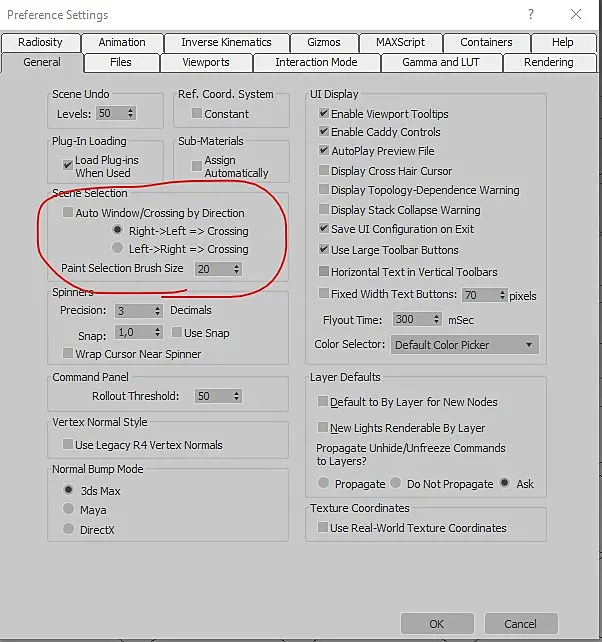The image size is (602, 642).
Task: Click Paint Selection Brush Size spinner arrows
Action: [236, 269]
